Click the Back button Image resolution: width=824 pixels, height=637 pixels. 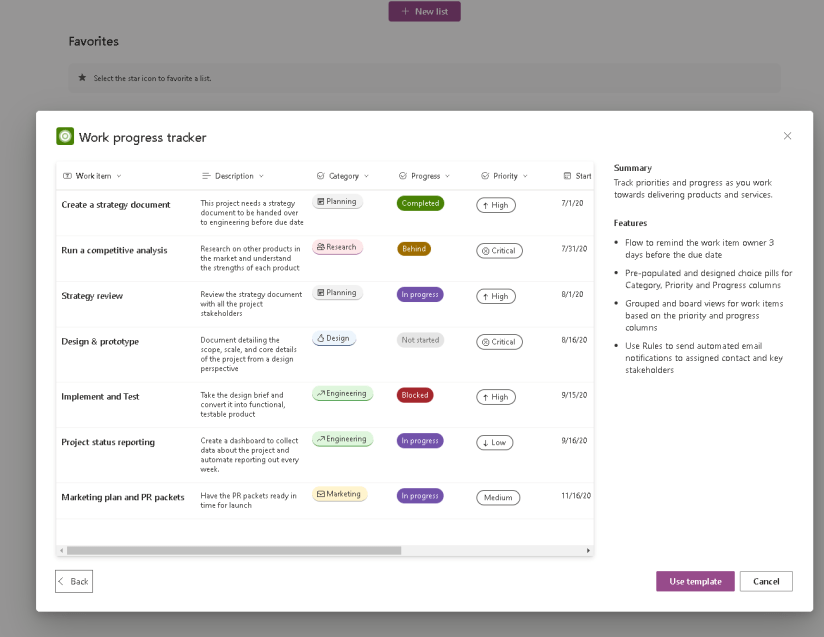(x=73, y=581)
